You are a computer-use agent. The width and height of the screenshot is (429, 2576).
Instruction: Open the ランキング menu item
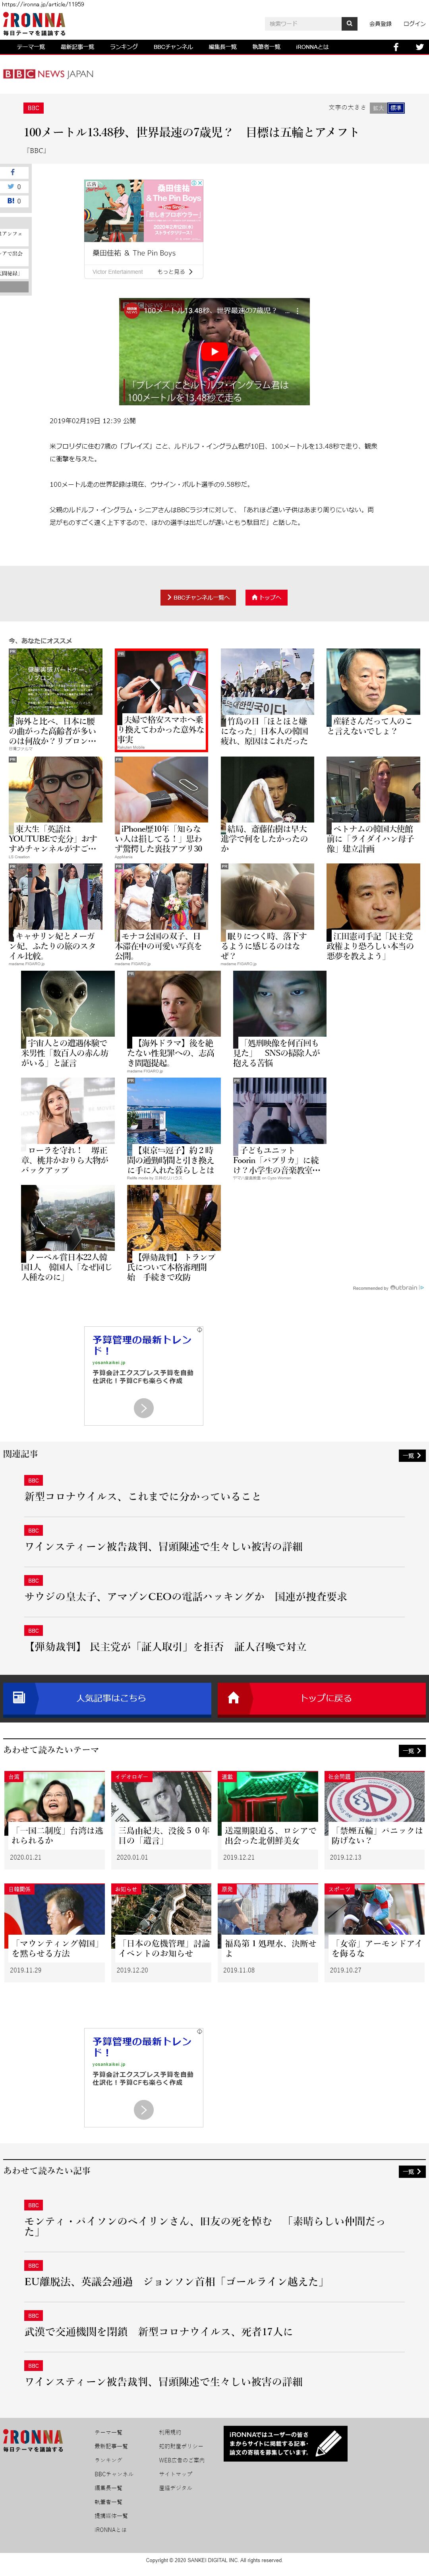tap(123, 47)
